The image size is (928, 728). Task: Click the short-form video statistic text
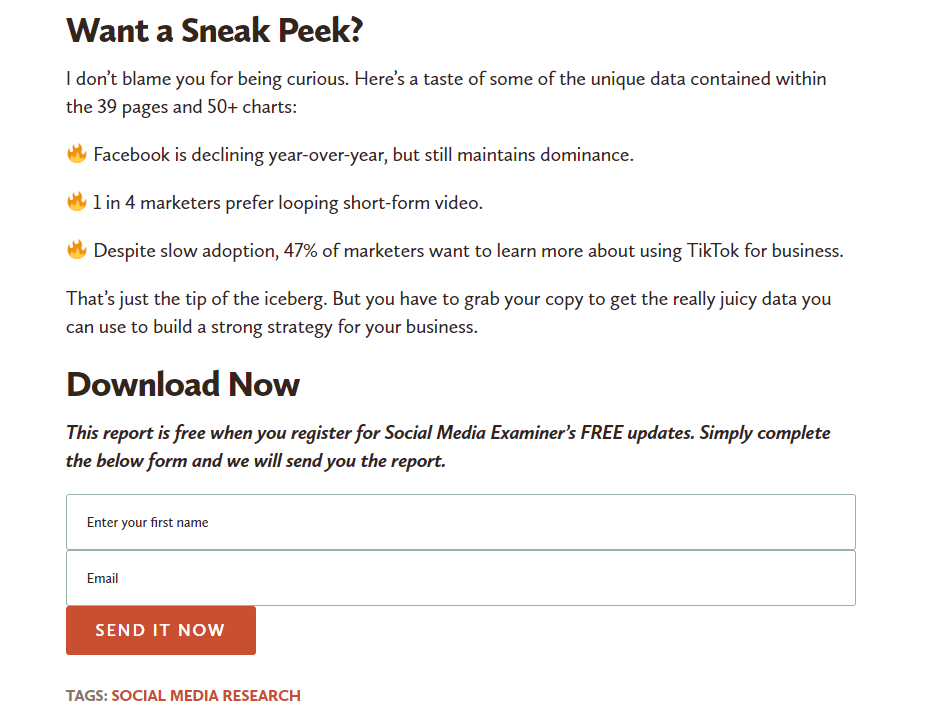288,203
